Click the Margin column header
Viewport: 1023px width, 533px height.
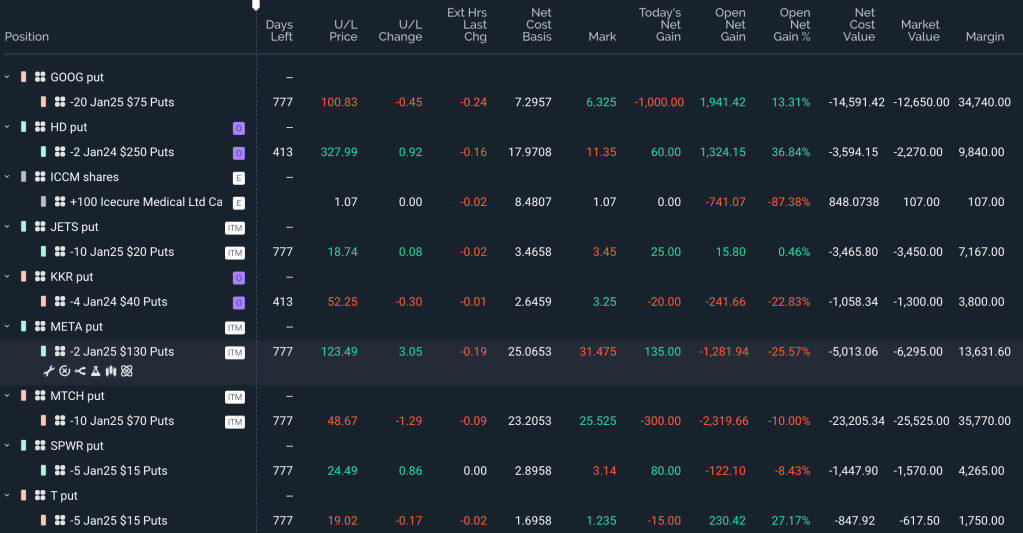[x=984, y=37]
